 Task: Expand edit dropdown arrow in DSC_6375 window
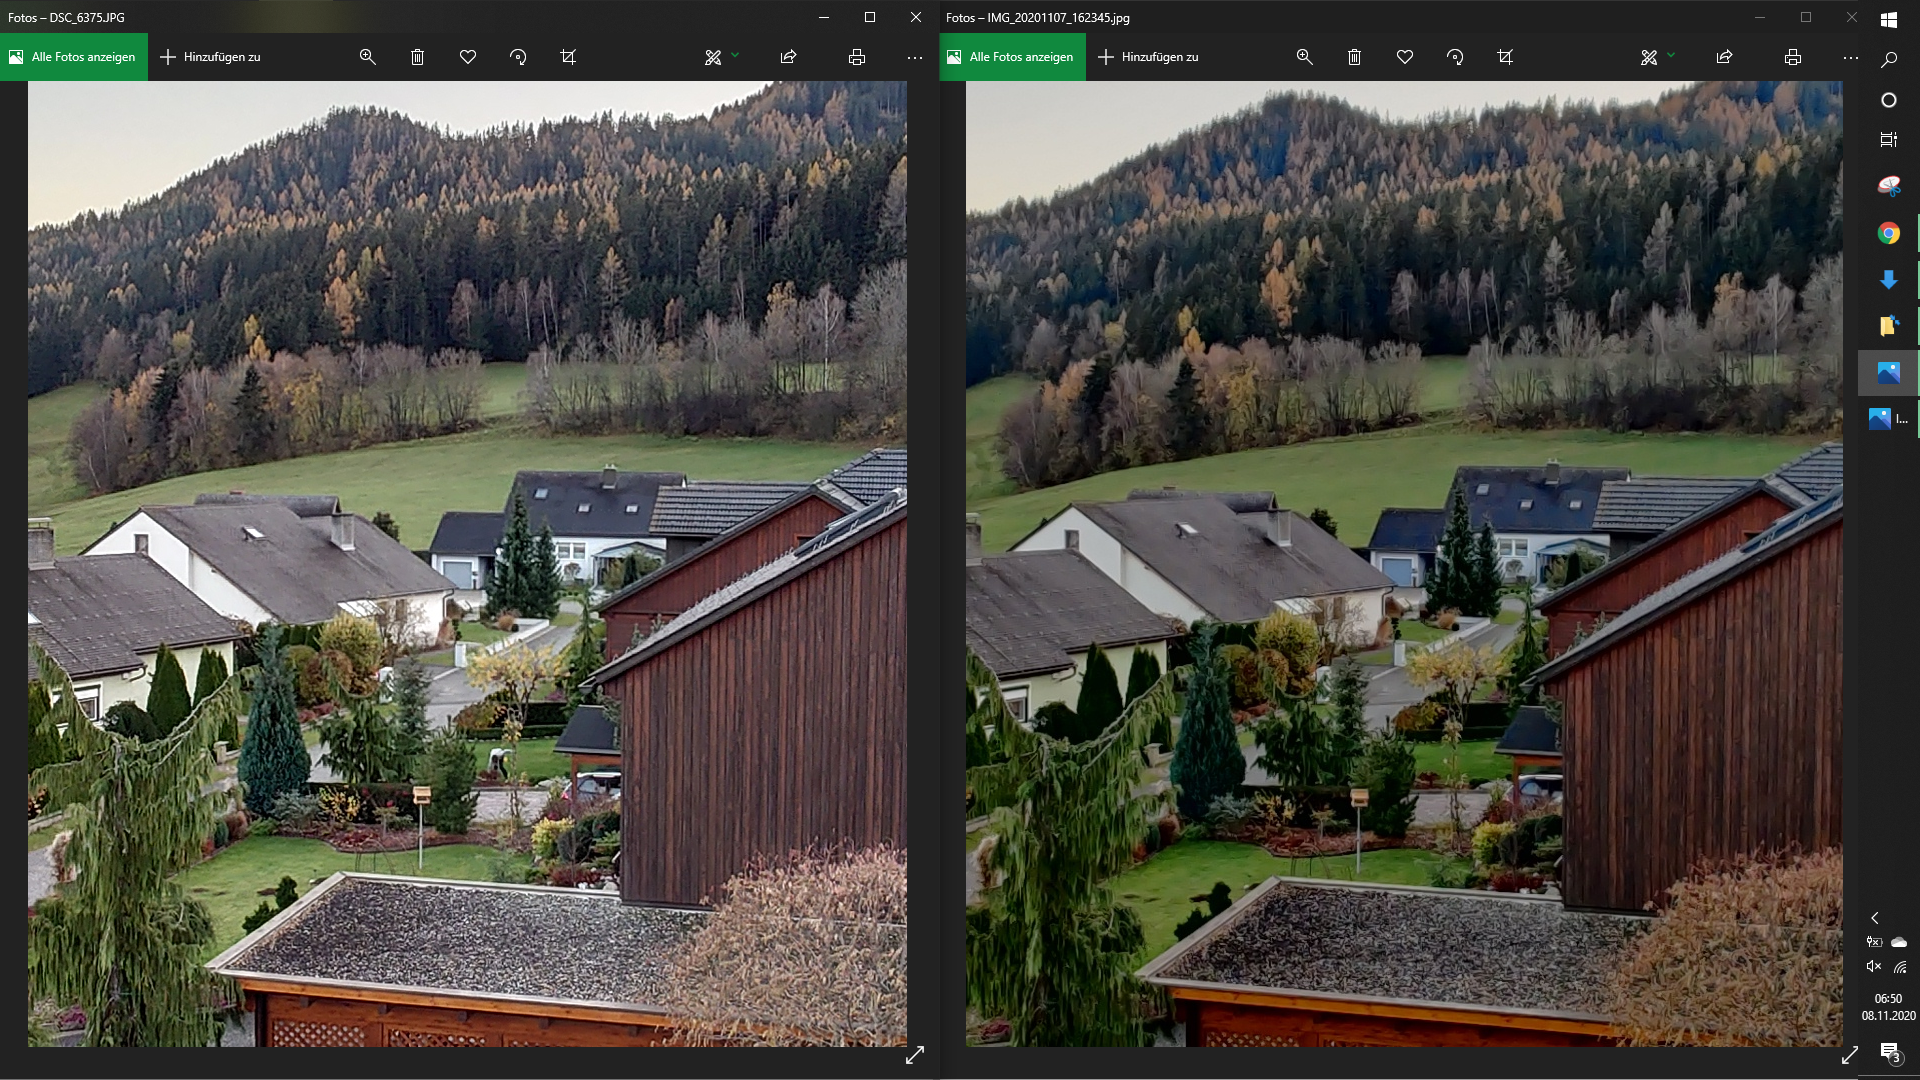[735, 55]
